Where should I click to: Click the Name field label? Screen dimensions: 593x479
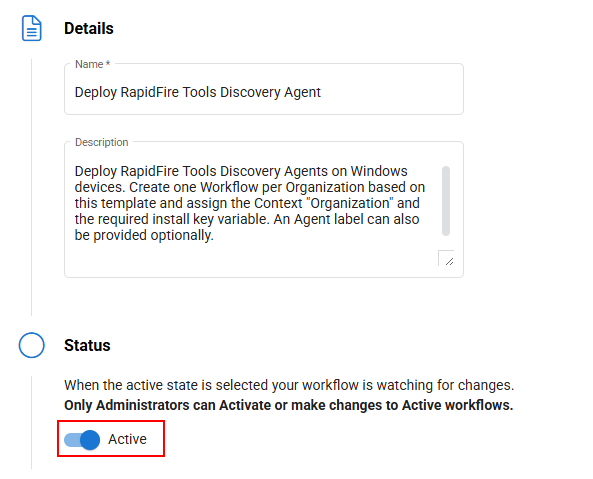(89, 64)
